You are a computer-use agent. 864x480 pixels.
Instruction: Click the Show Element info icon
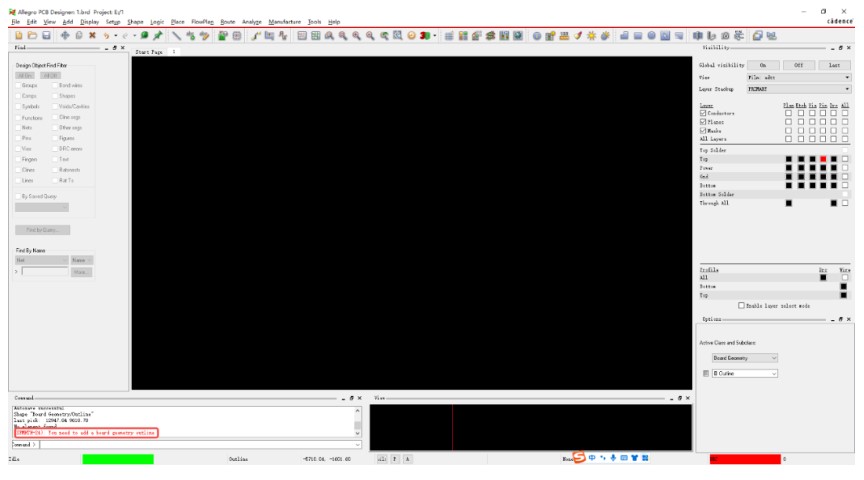click(x=537, y=36)
